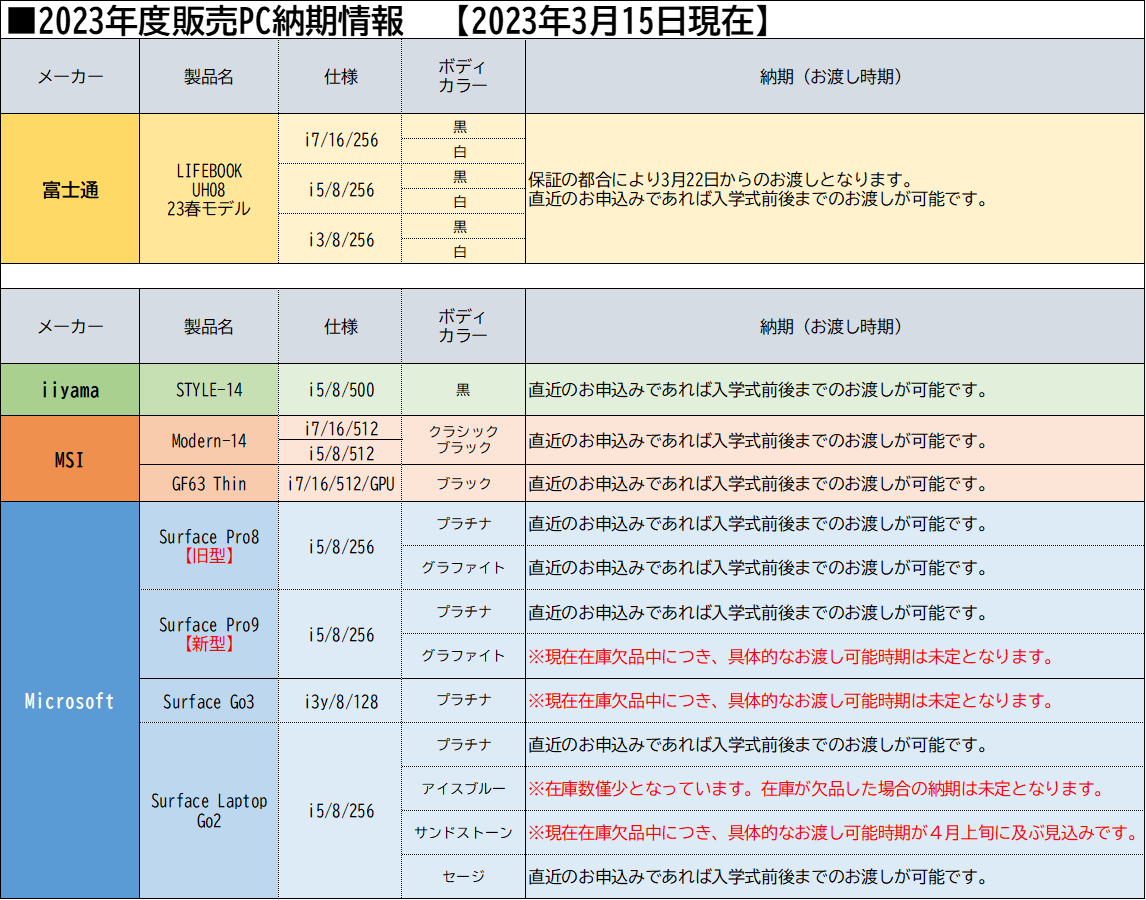Click the "Surface Go3" product cell

209,701
